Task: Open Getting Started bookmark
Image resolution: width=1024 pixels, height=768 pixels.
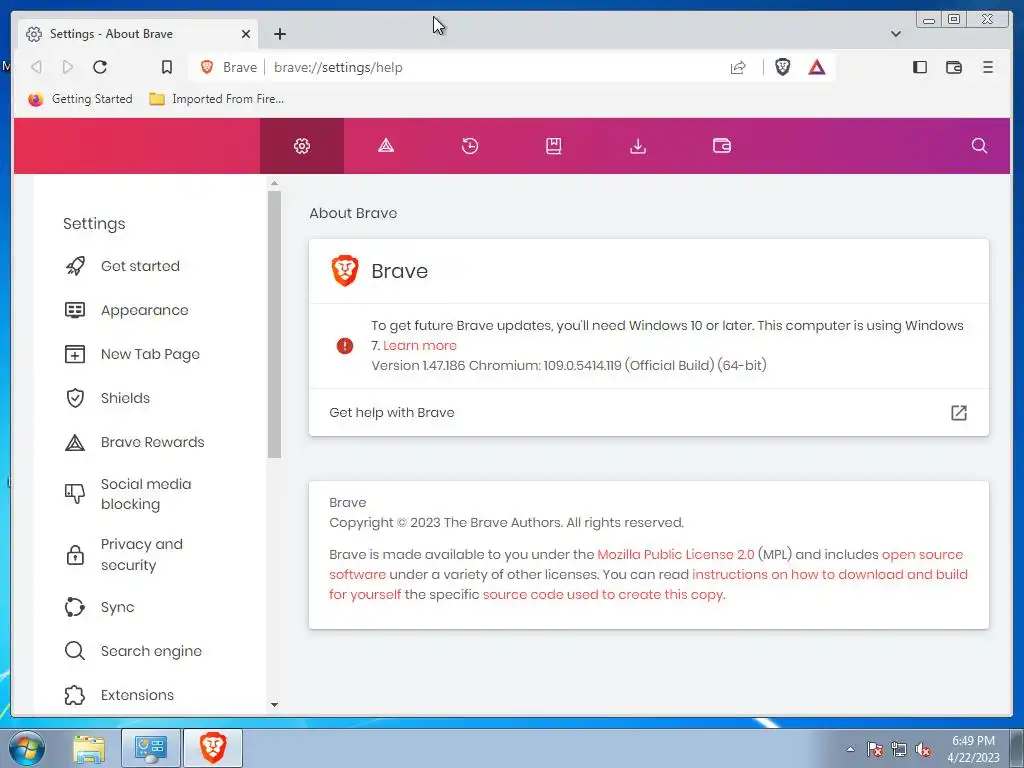Action: tap(80, 99)
